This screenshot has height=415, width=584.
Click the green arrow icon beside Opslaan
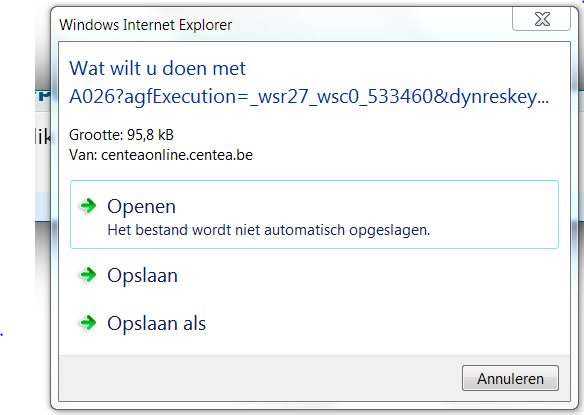point(88,275)
